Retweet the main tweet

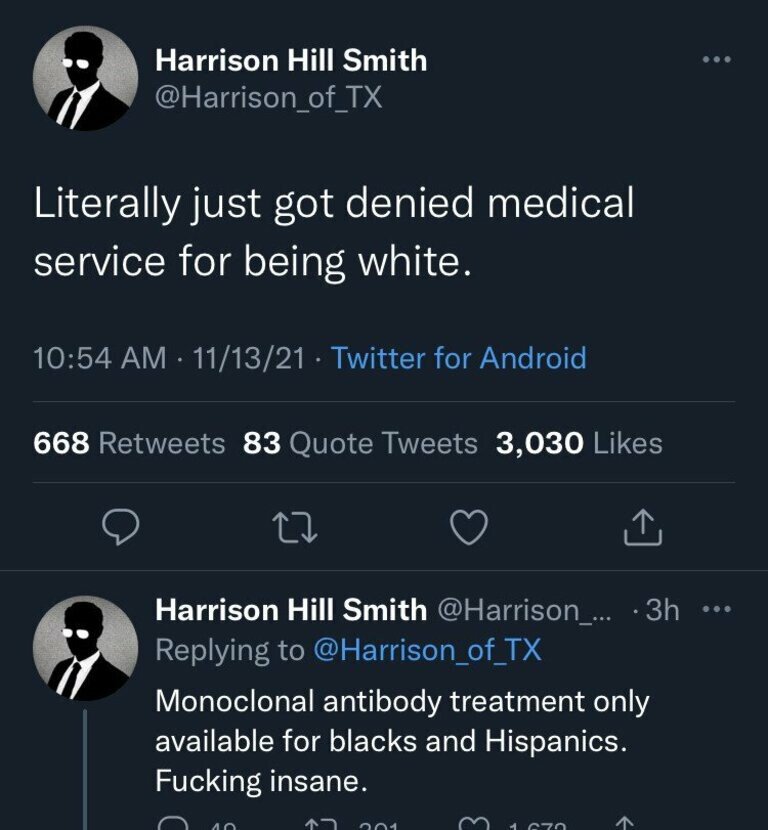point(295,527)
